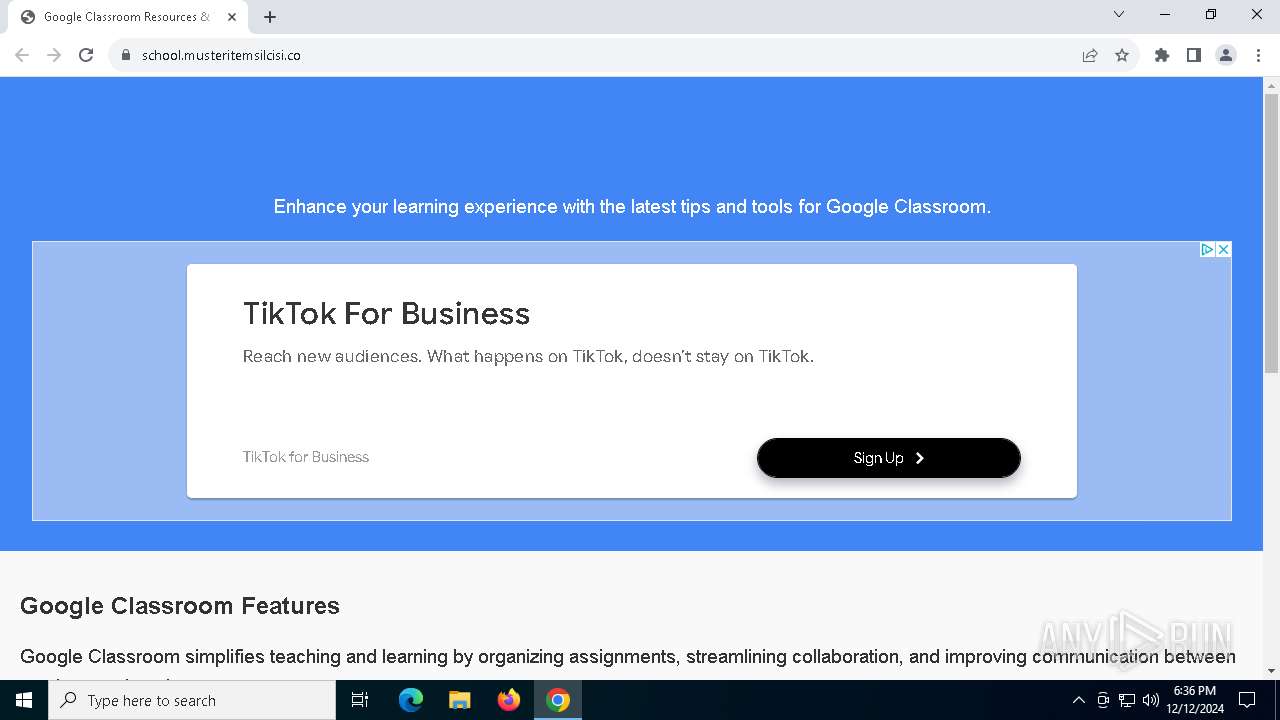Open the Windows Start menu
1280x720 pixels.
pyautogui.click(x=24, y=700)
